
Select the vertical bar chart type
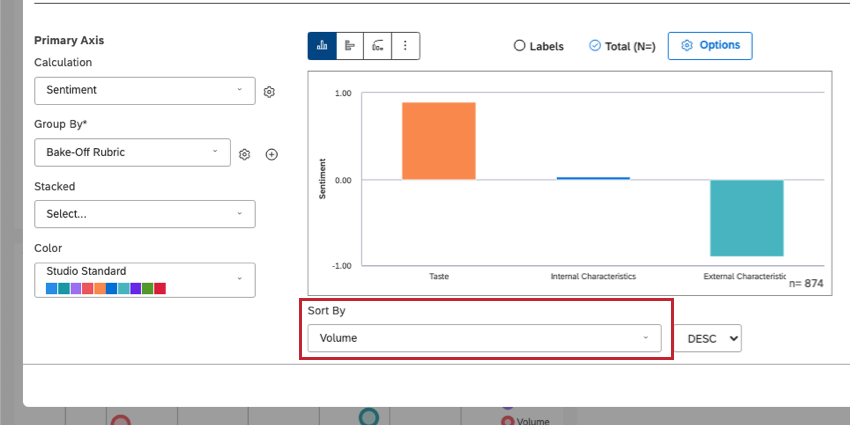(322, 46)
